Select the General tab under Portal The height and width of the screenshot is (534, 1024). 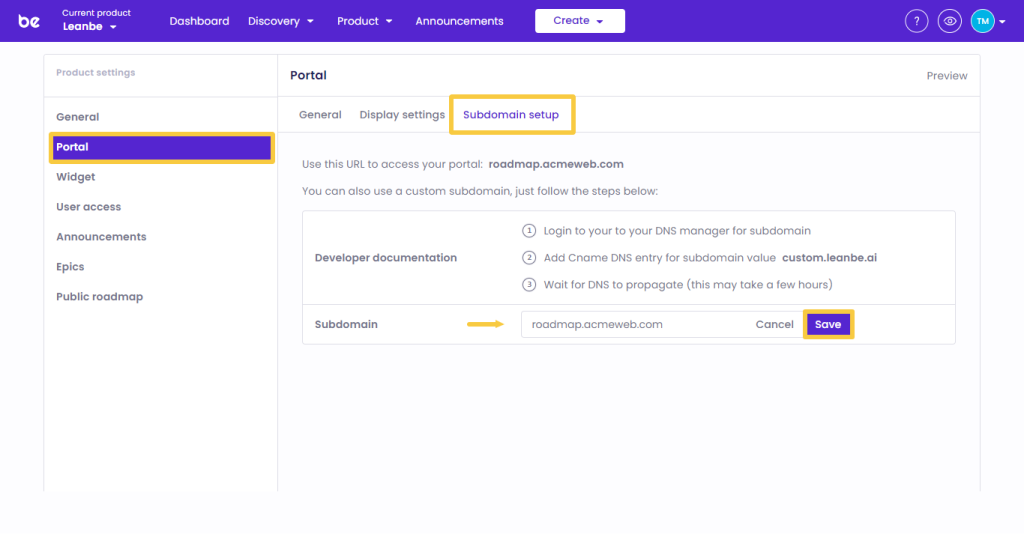click(x=320, y=115)
